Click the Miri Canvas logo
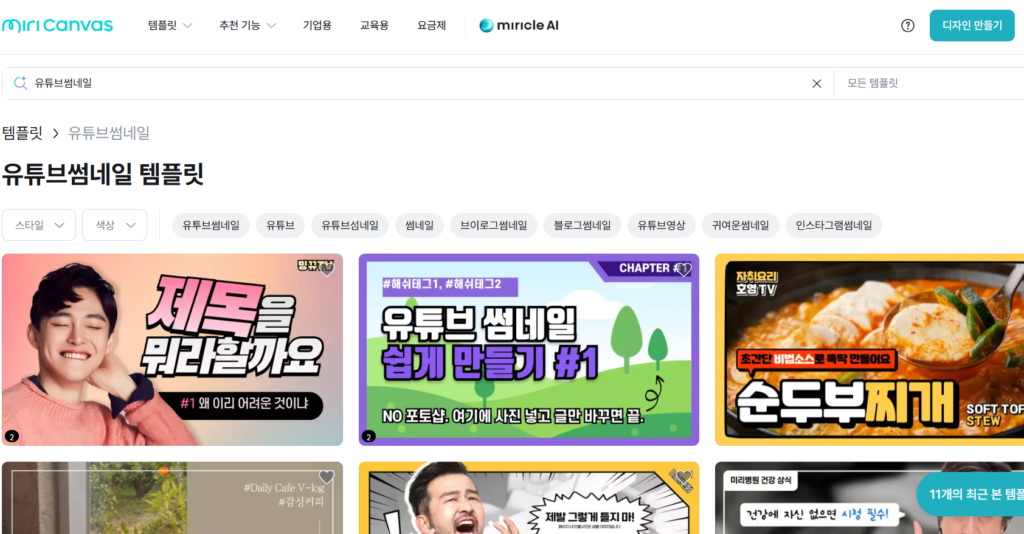1024x534 pixels. (x=57, y=25)
